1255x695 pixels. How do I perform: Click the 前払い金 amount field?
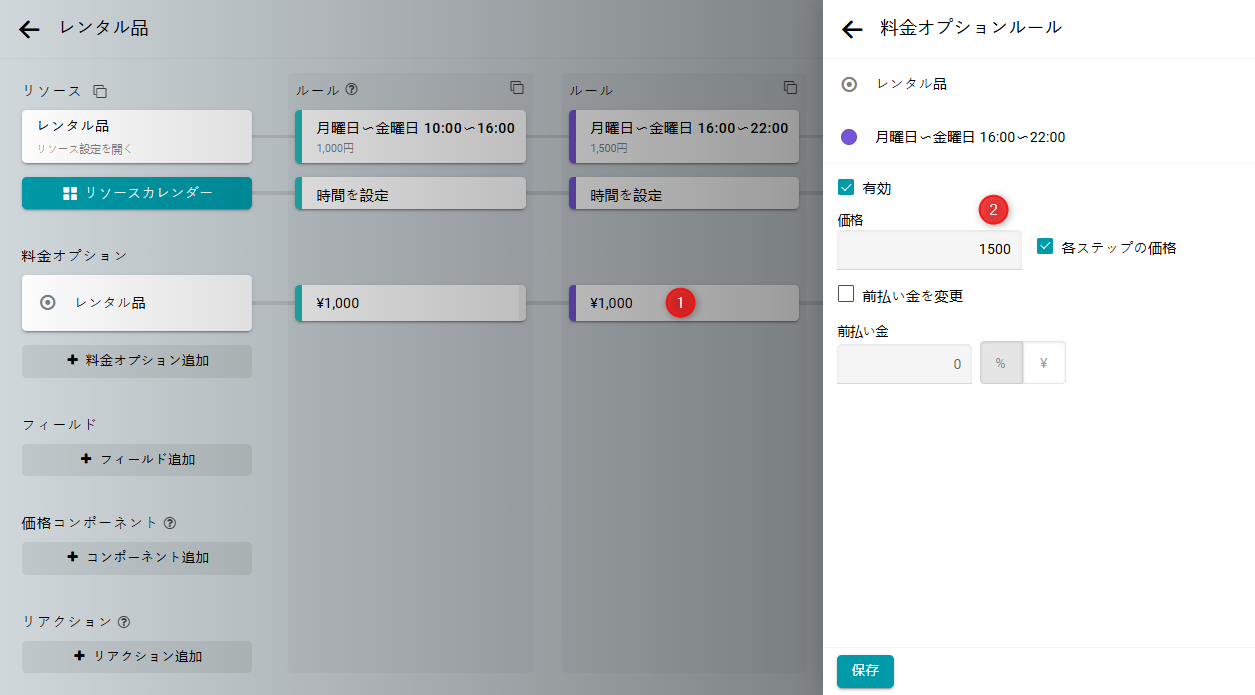pyautogui.click(x=904, y=364)
